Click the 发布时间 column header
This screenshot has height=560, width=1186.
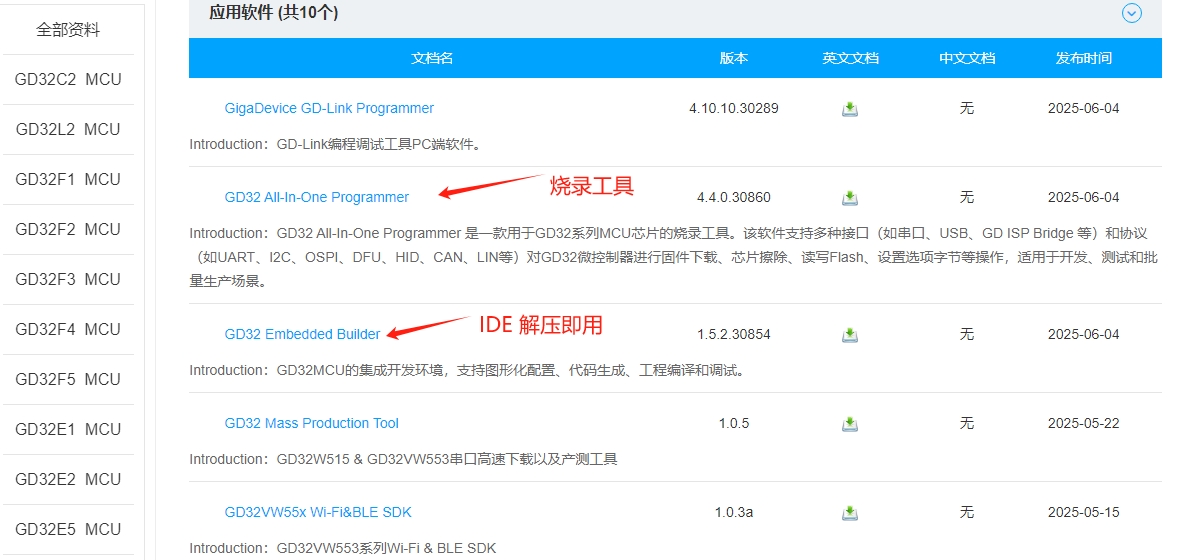click(x=1083, y=58)
